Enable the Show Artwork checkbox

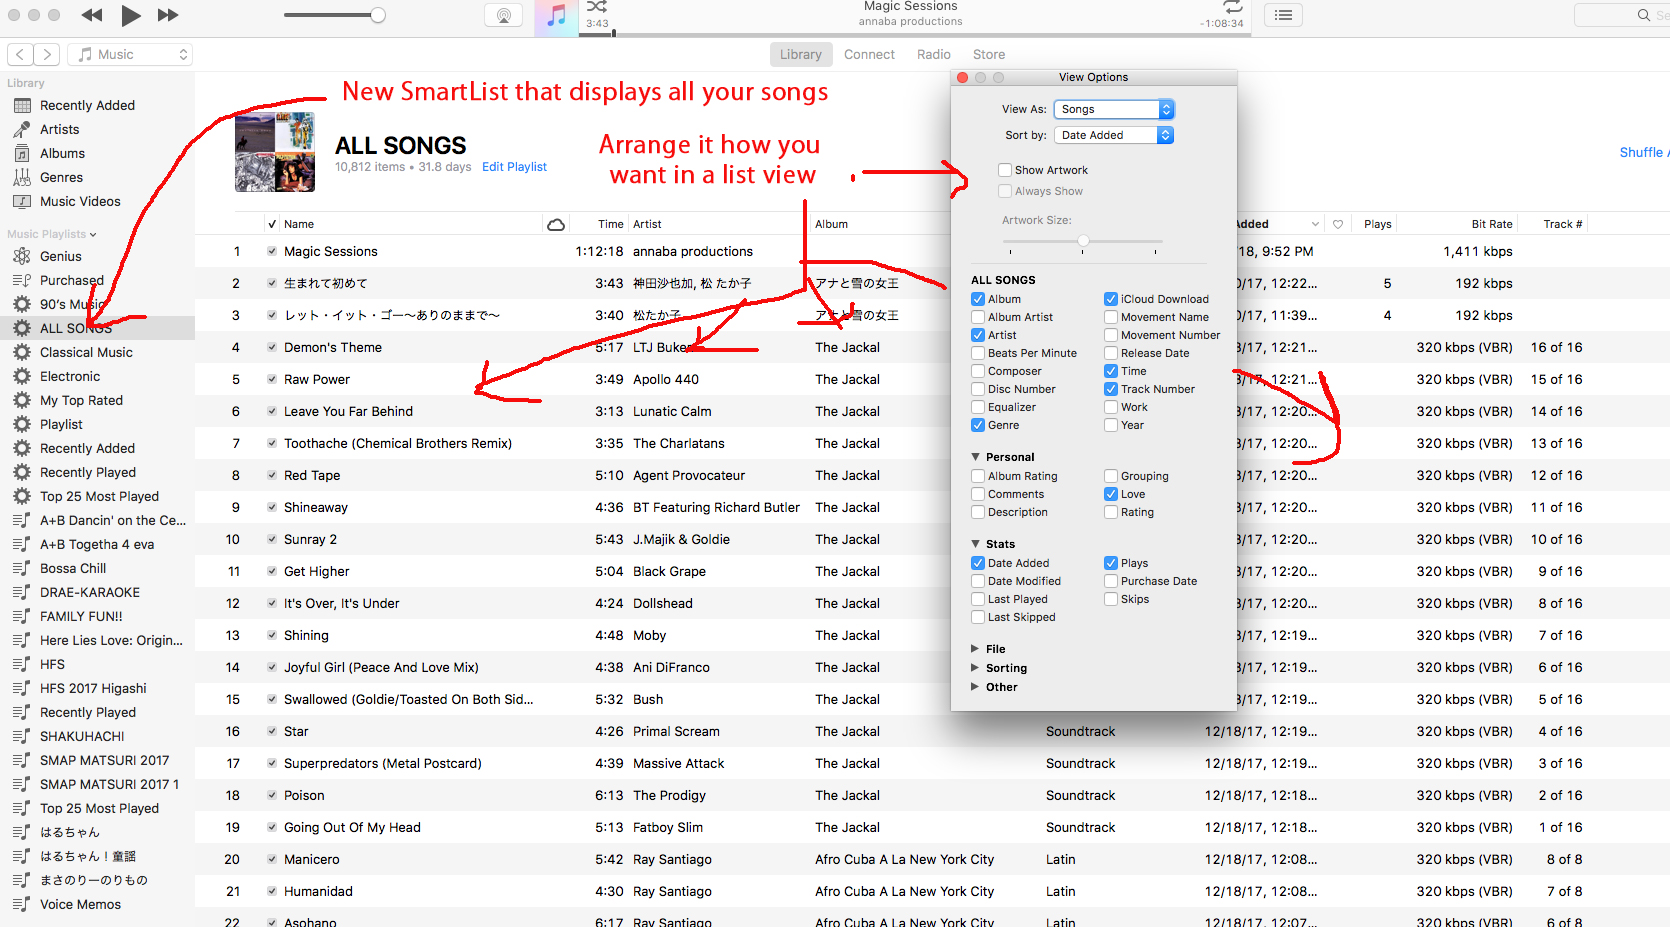click(x=1005, y=170)
